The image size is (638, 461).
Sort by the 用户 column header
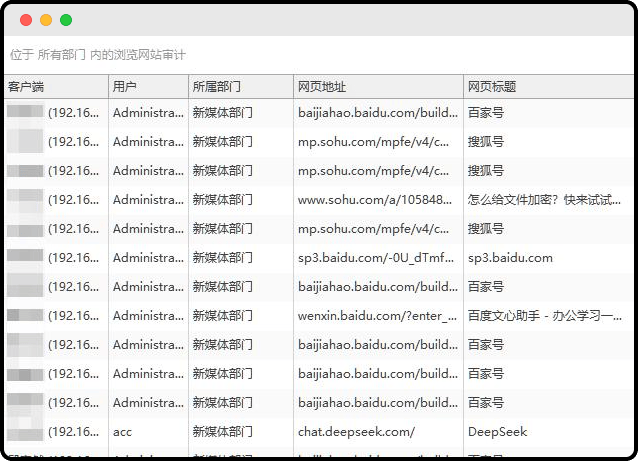click(149, 86)
